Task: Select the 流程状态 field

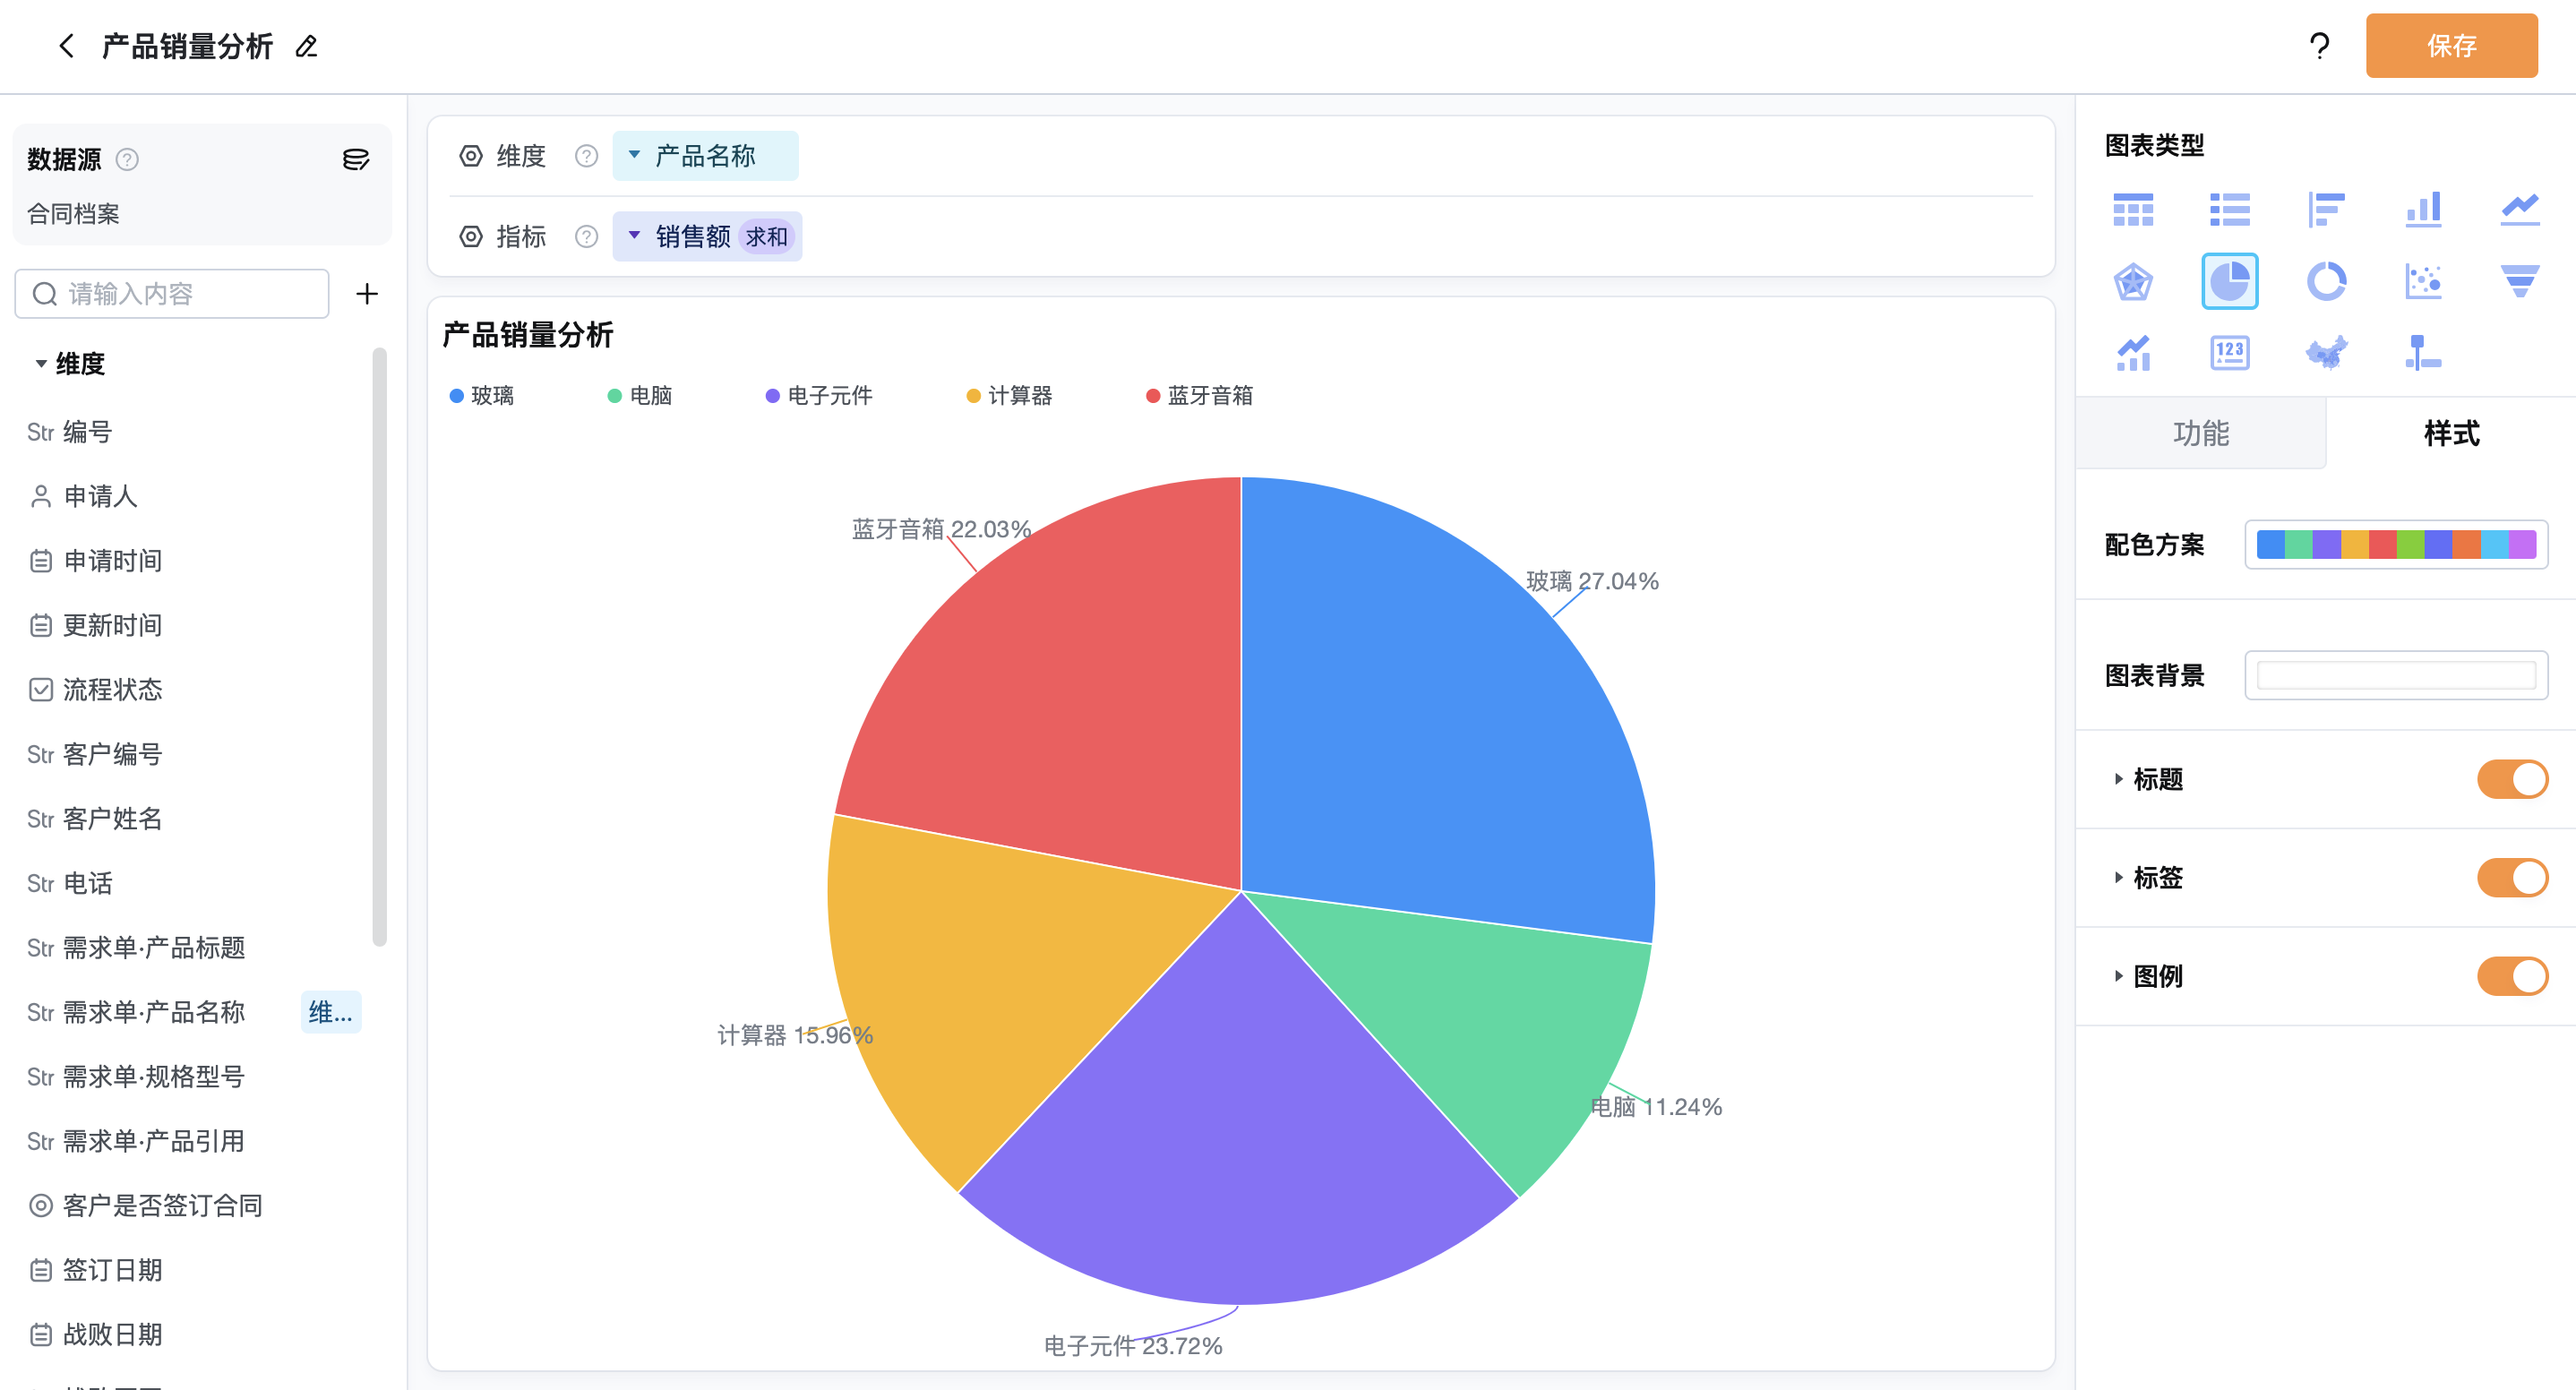Action: point(95,690)
